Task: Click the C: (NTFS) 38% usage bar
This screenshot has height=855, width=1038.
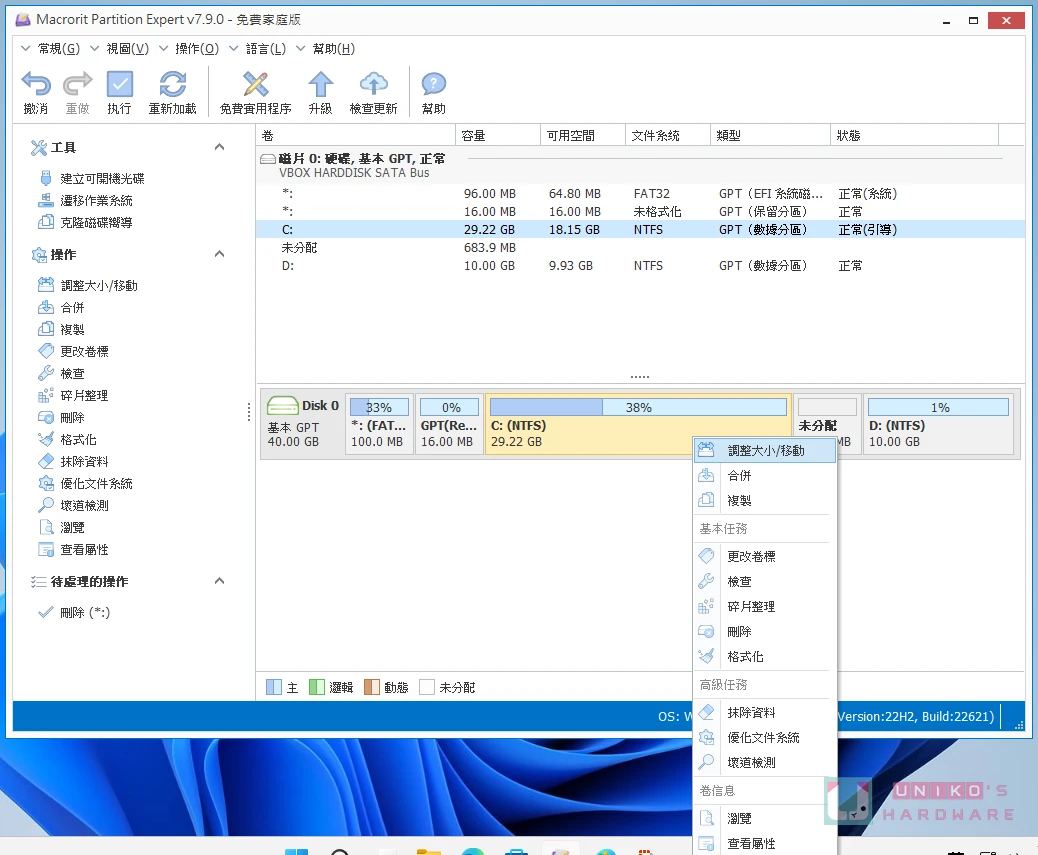Action: (x=638, y=407)
